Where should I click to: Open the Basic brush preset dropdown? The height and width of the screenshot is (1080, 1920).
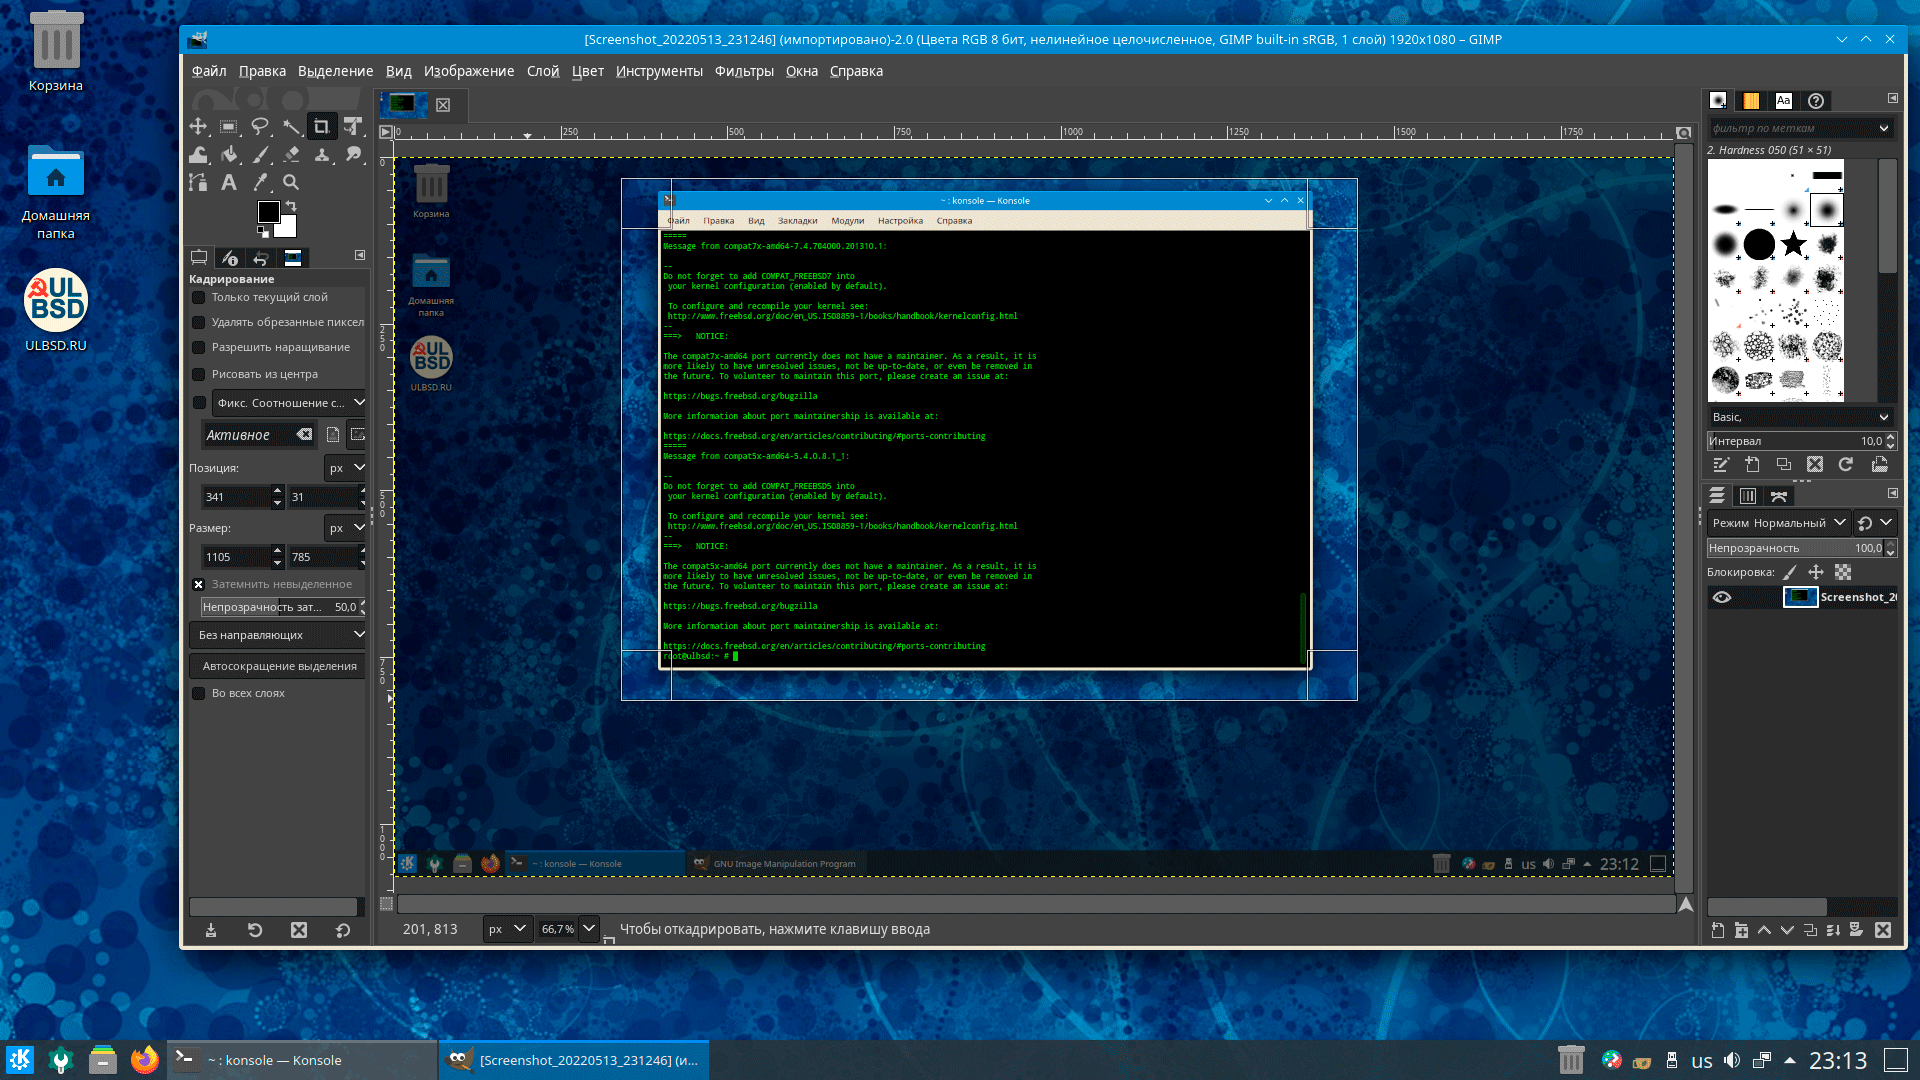point(1800,417)
